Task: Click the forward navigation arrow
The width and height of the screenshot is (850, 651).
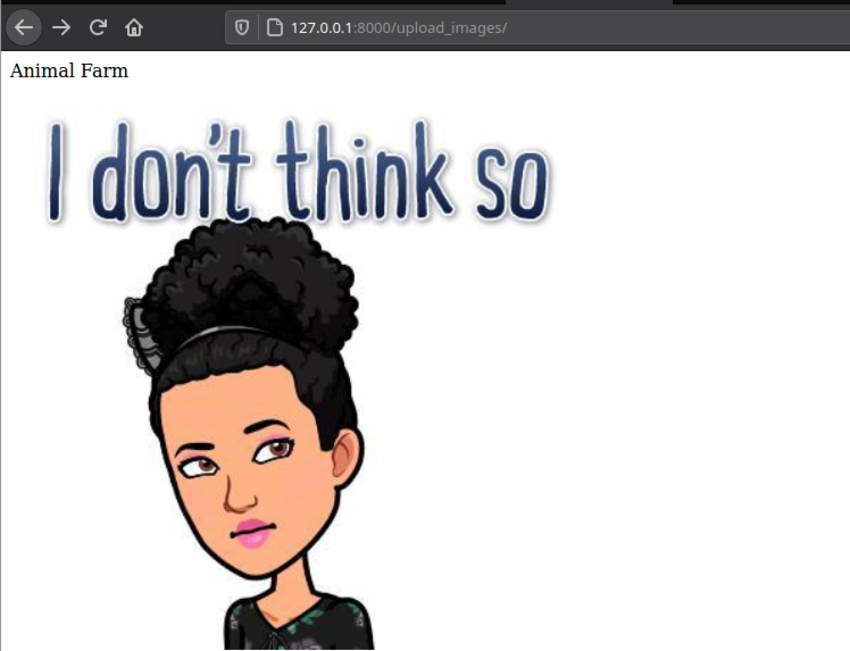Action: coord(61,28)
